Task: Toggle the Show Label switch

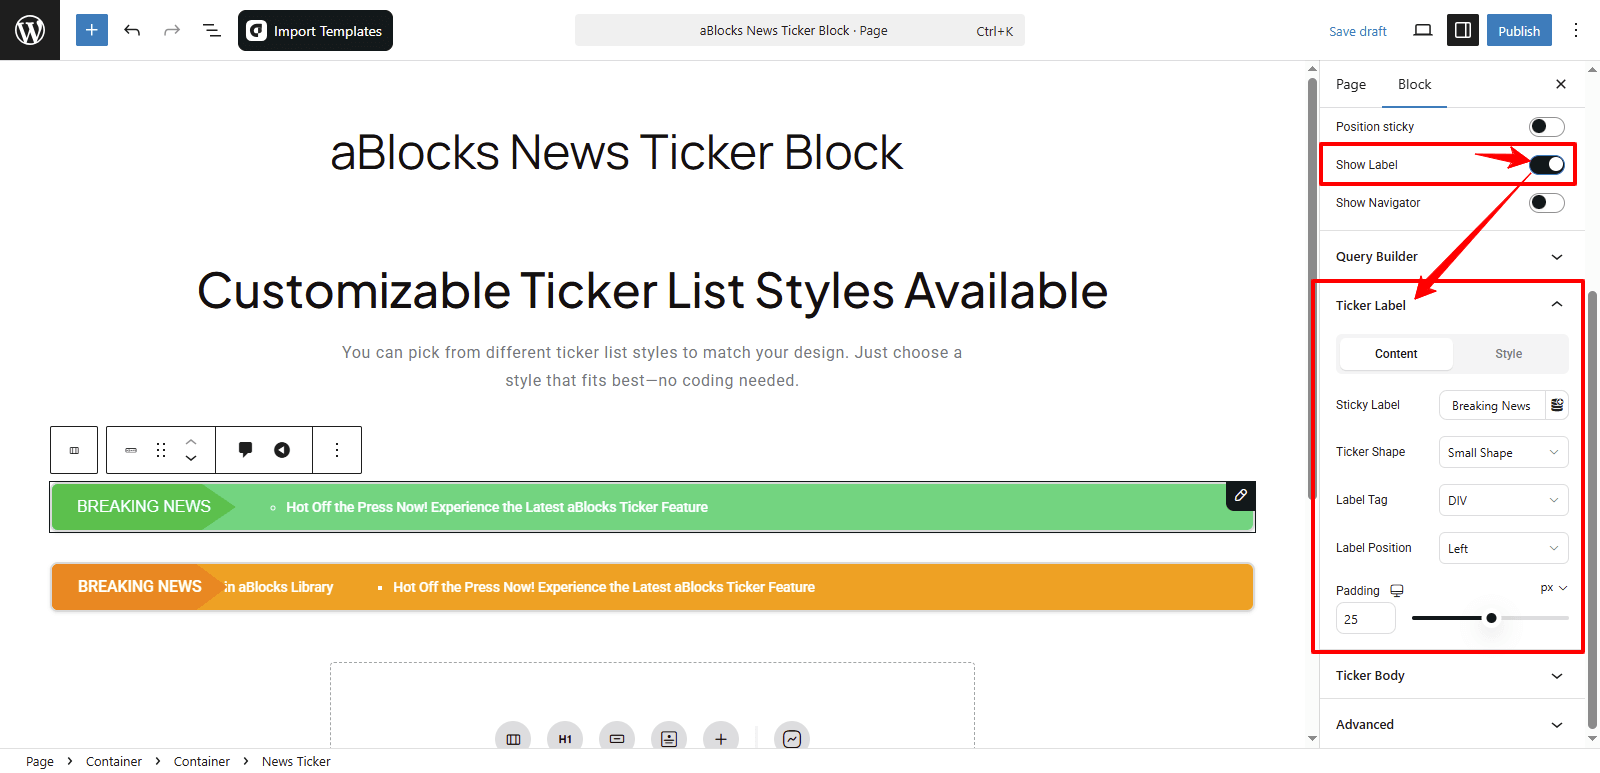Action: click(x=1546, y=164)
